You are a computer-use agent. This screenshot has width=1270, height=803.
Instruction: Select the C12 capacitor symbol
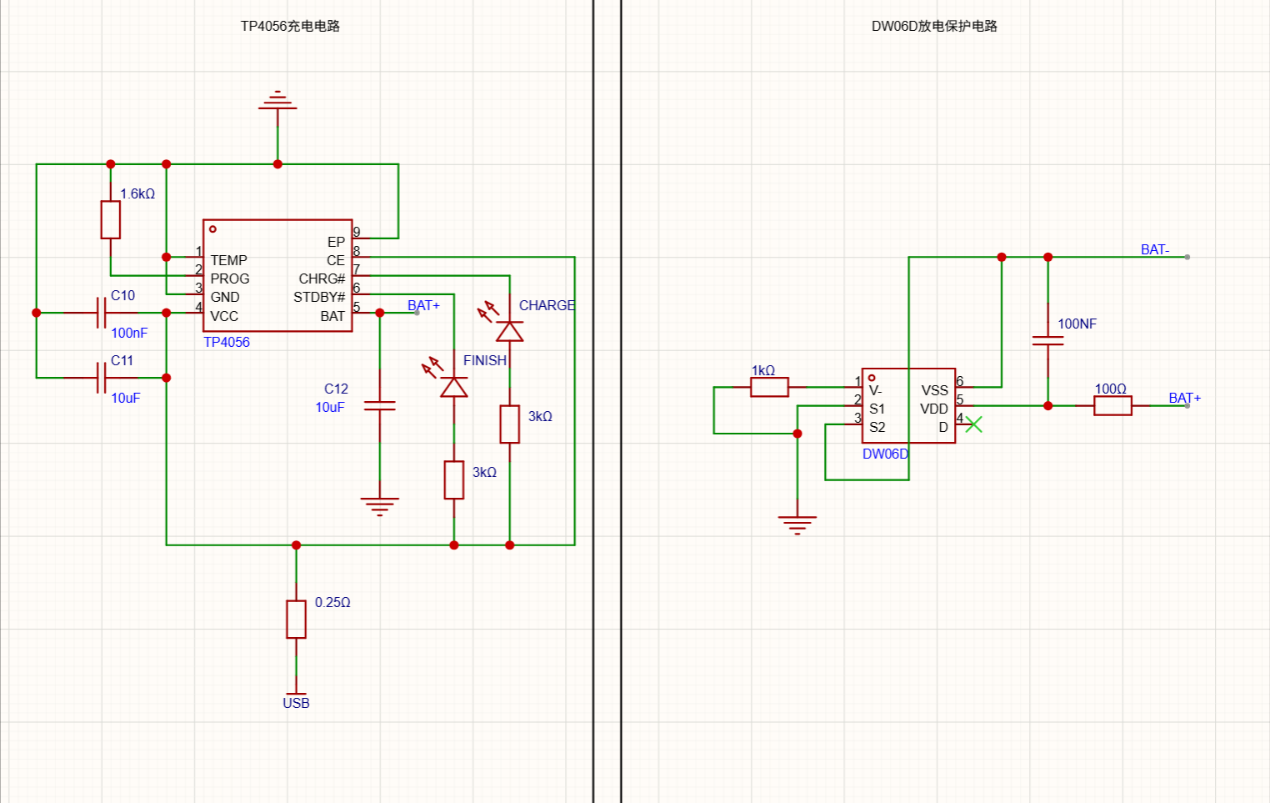point(379,405)
